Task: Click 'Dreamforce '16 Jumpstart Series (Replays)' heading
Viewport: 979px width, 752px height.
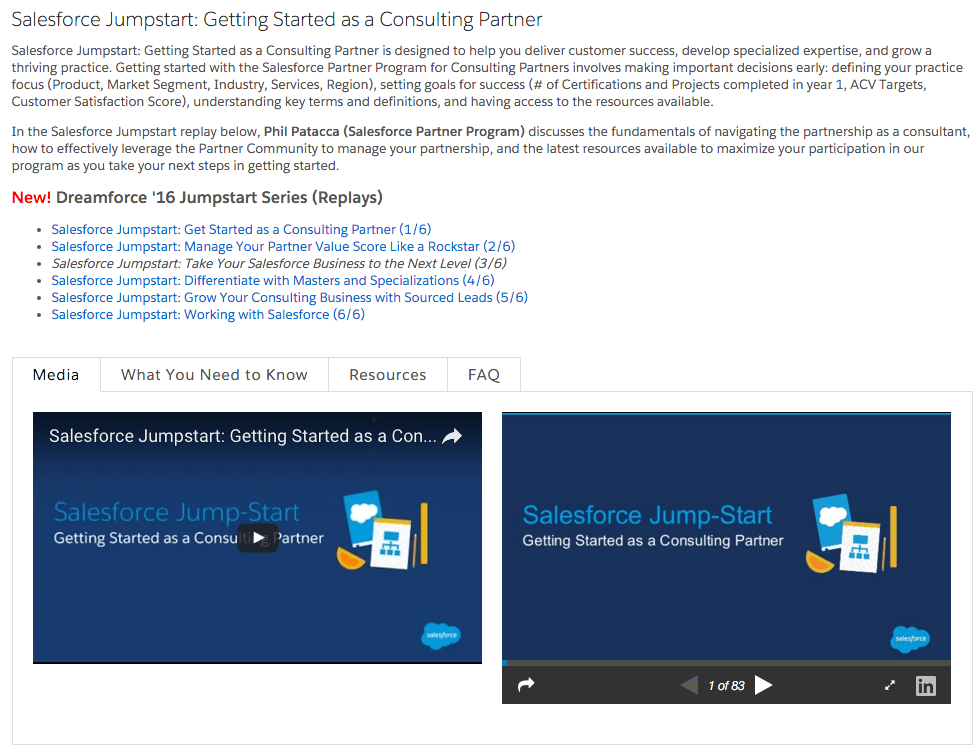Action: (x=219, y=197)
